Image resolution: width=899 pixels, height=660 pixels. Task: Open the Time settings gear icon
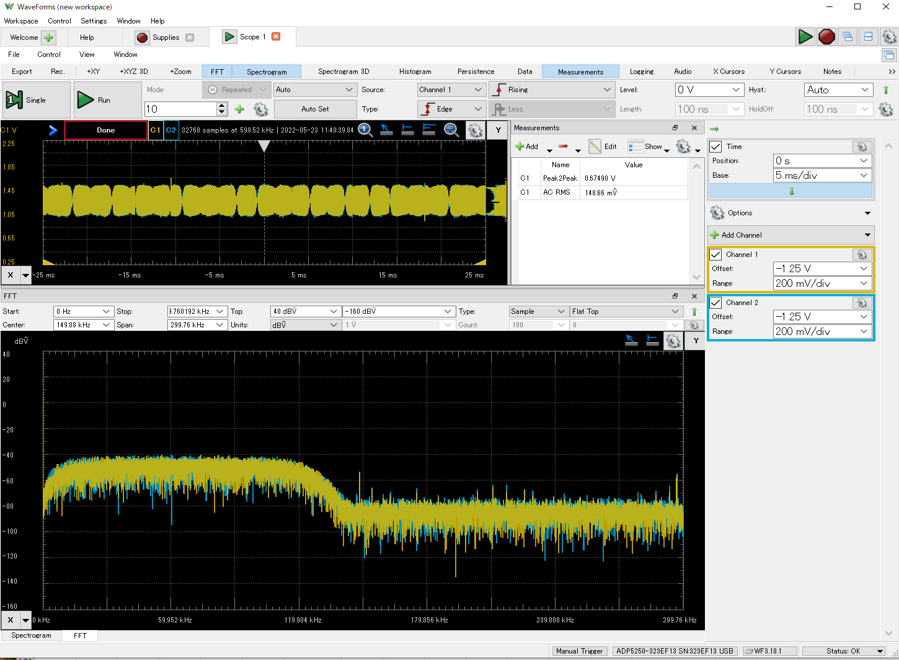pyautogui.click(x=862, y=147)
